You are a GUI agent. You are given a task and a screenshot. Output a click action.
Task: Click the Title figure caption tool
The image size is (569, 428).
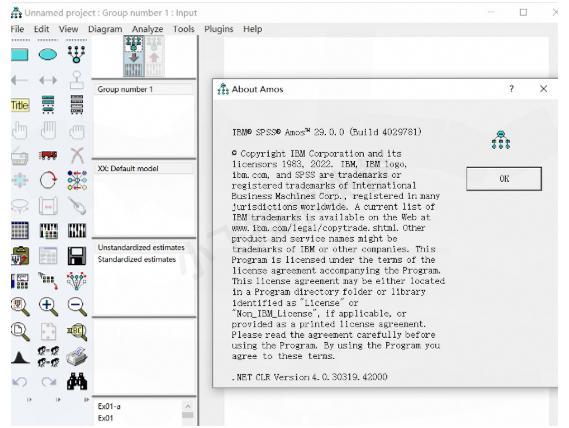(20, 105)
